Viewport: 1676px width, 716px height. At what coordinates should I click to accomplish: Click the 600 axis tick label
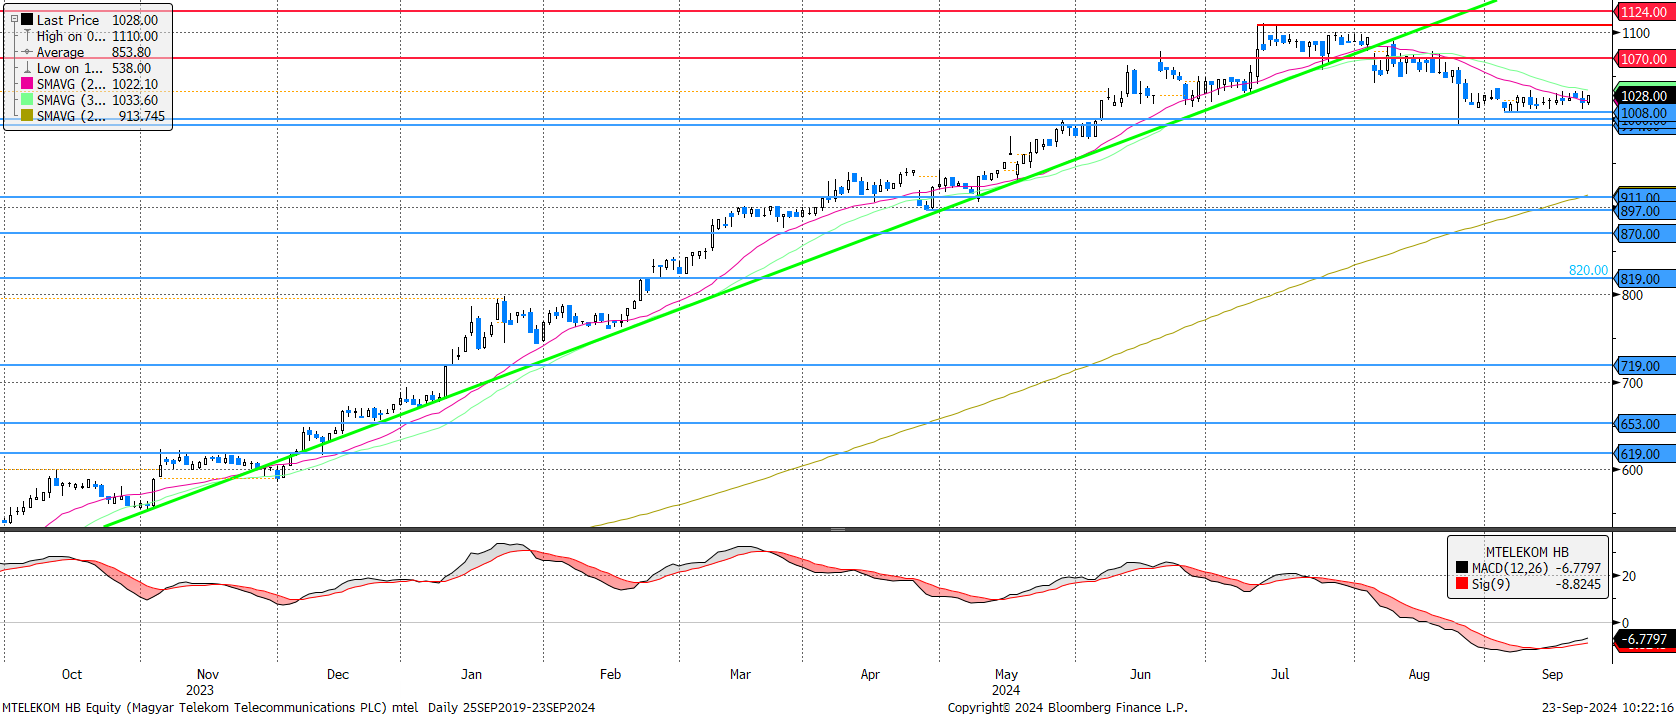1632,470
